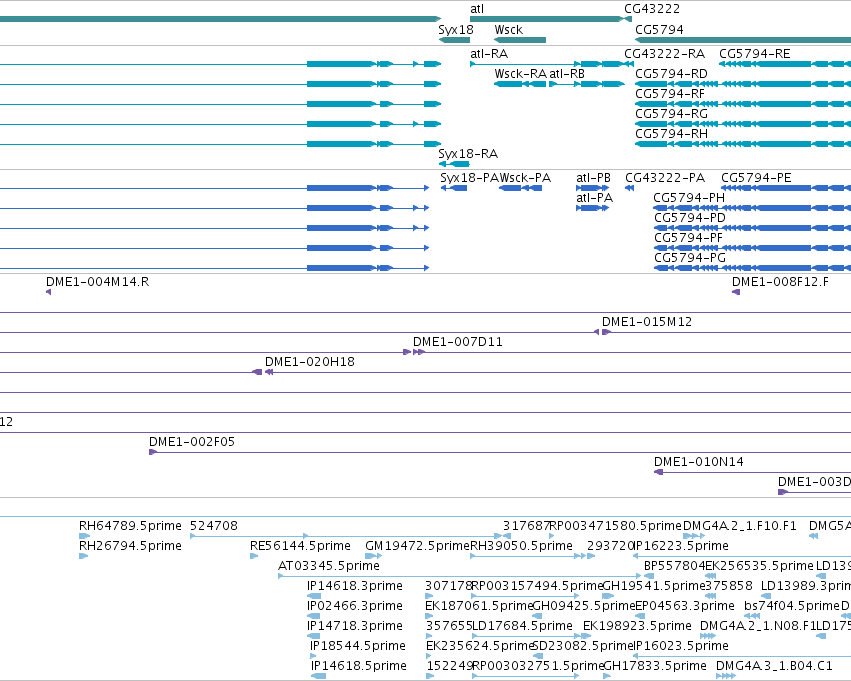
Task: Select the IP16223.5prime EST
Action: [x=742, y=556]
